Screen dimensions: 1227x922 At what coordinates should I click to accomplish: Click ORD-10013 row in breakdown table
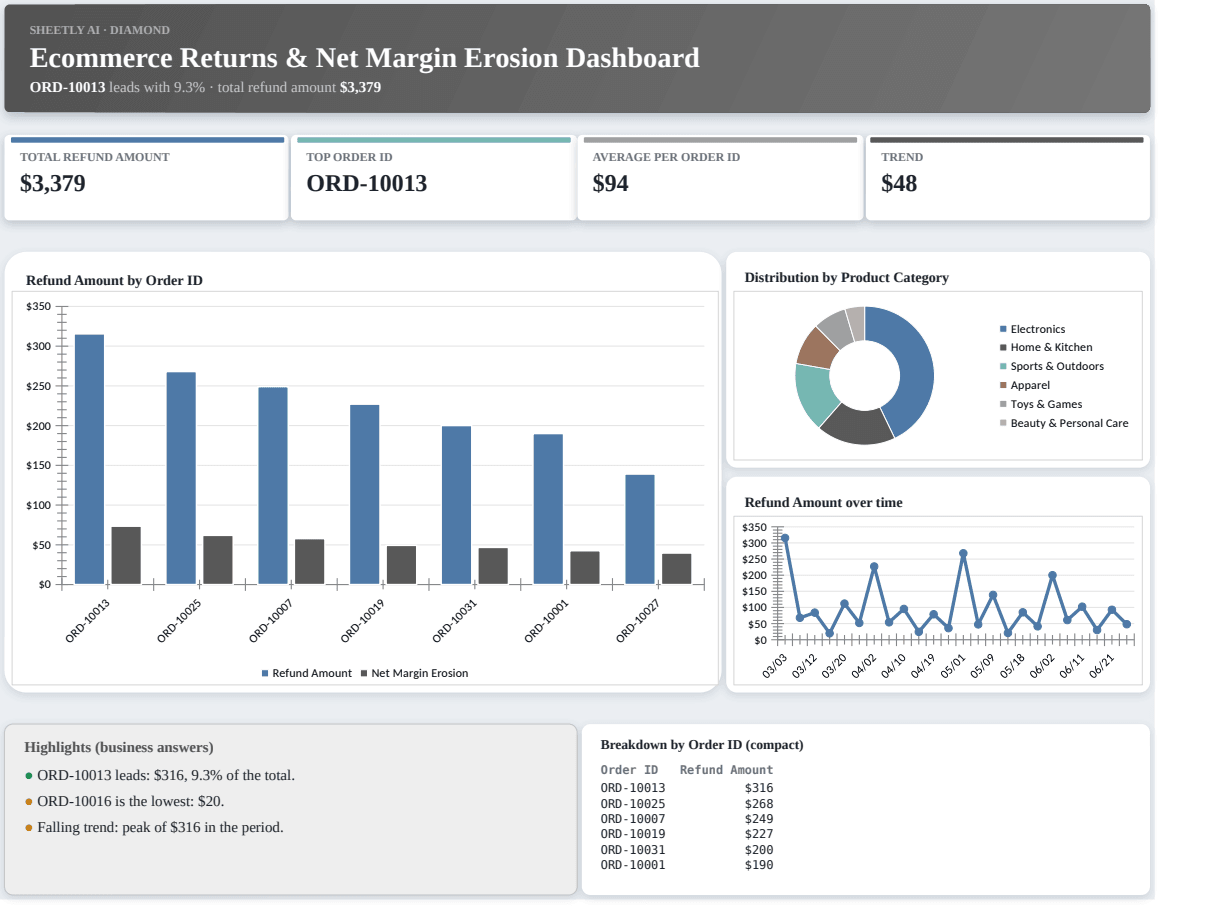[x=687, y=788]
